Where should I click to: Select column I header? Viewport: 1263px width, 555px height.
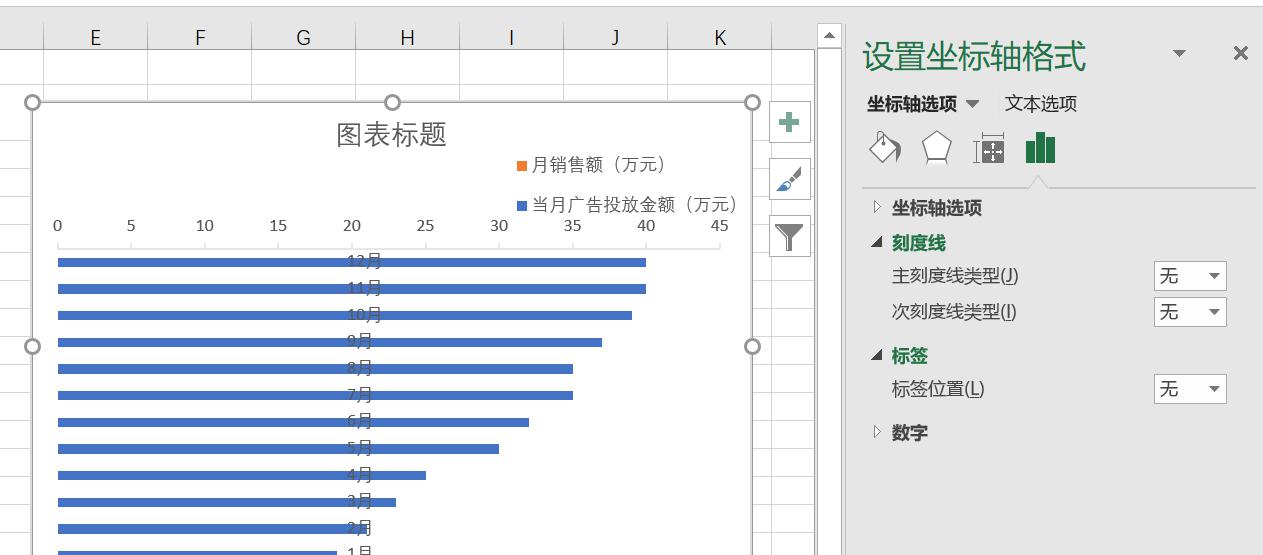[x=511, y=37]
